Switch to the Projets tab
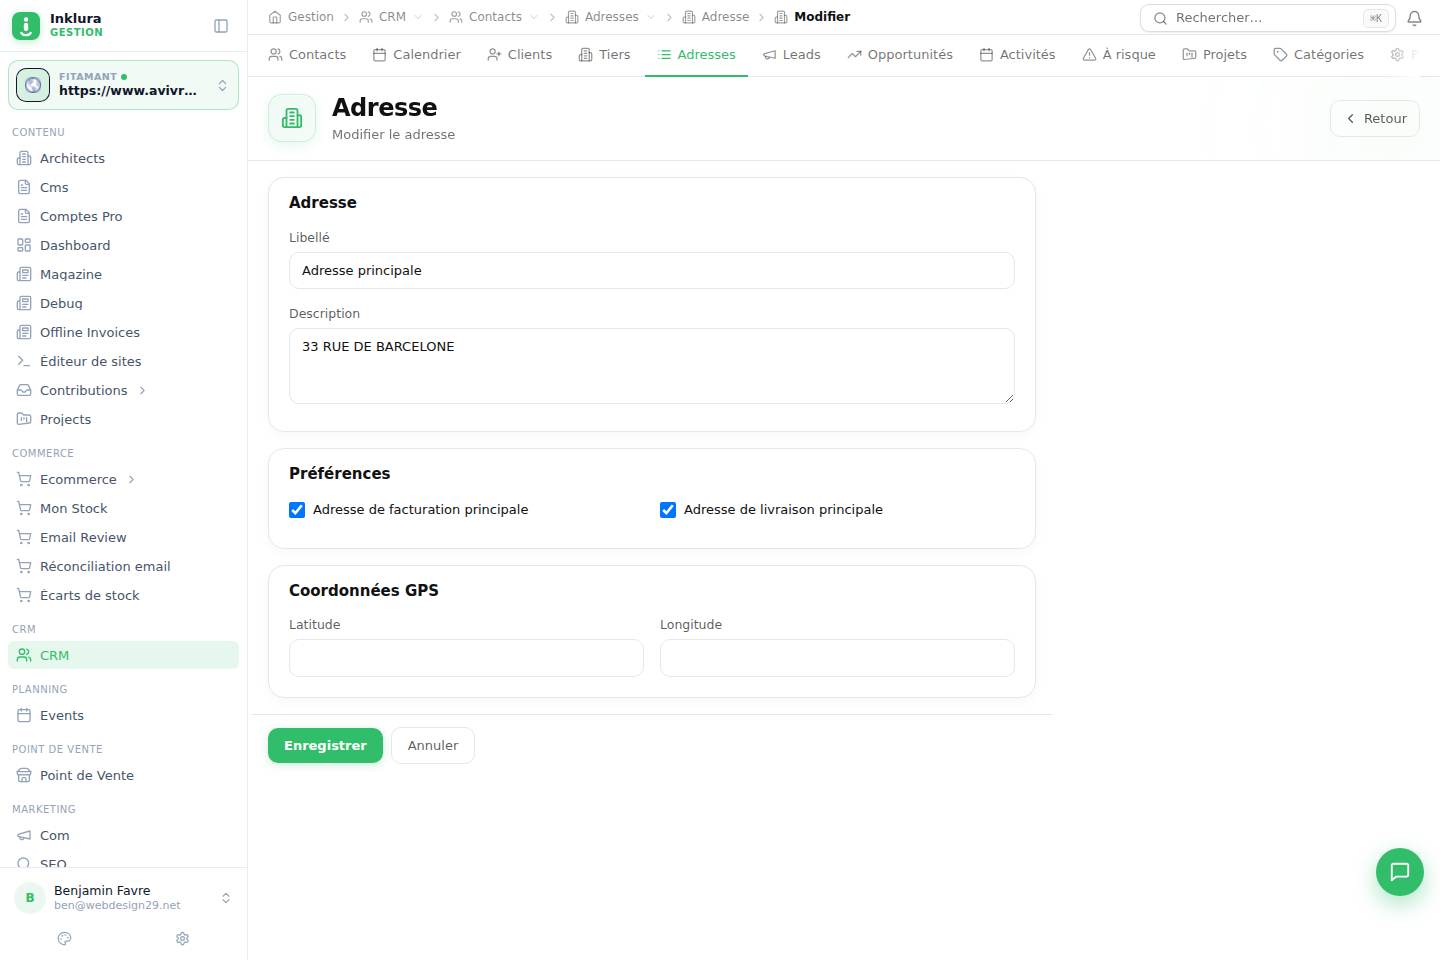The width and height of the screenshot is (1440, 960). (1215, 55)
